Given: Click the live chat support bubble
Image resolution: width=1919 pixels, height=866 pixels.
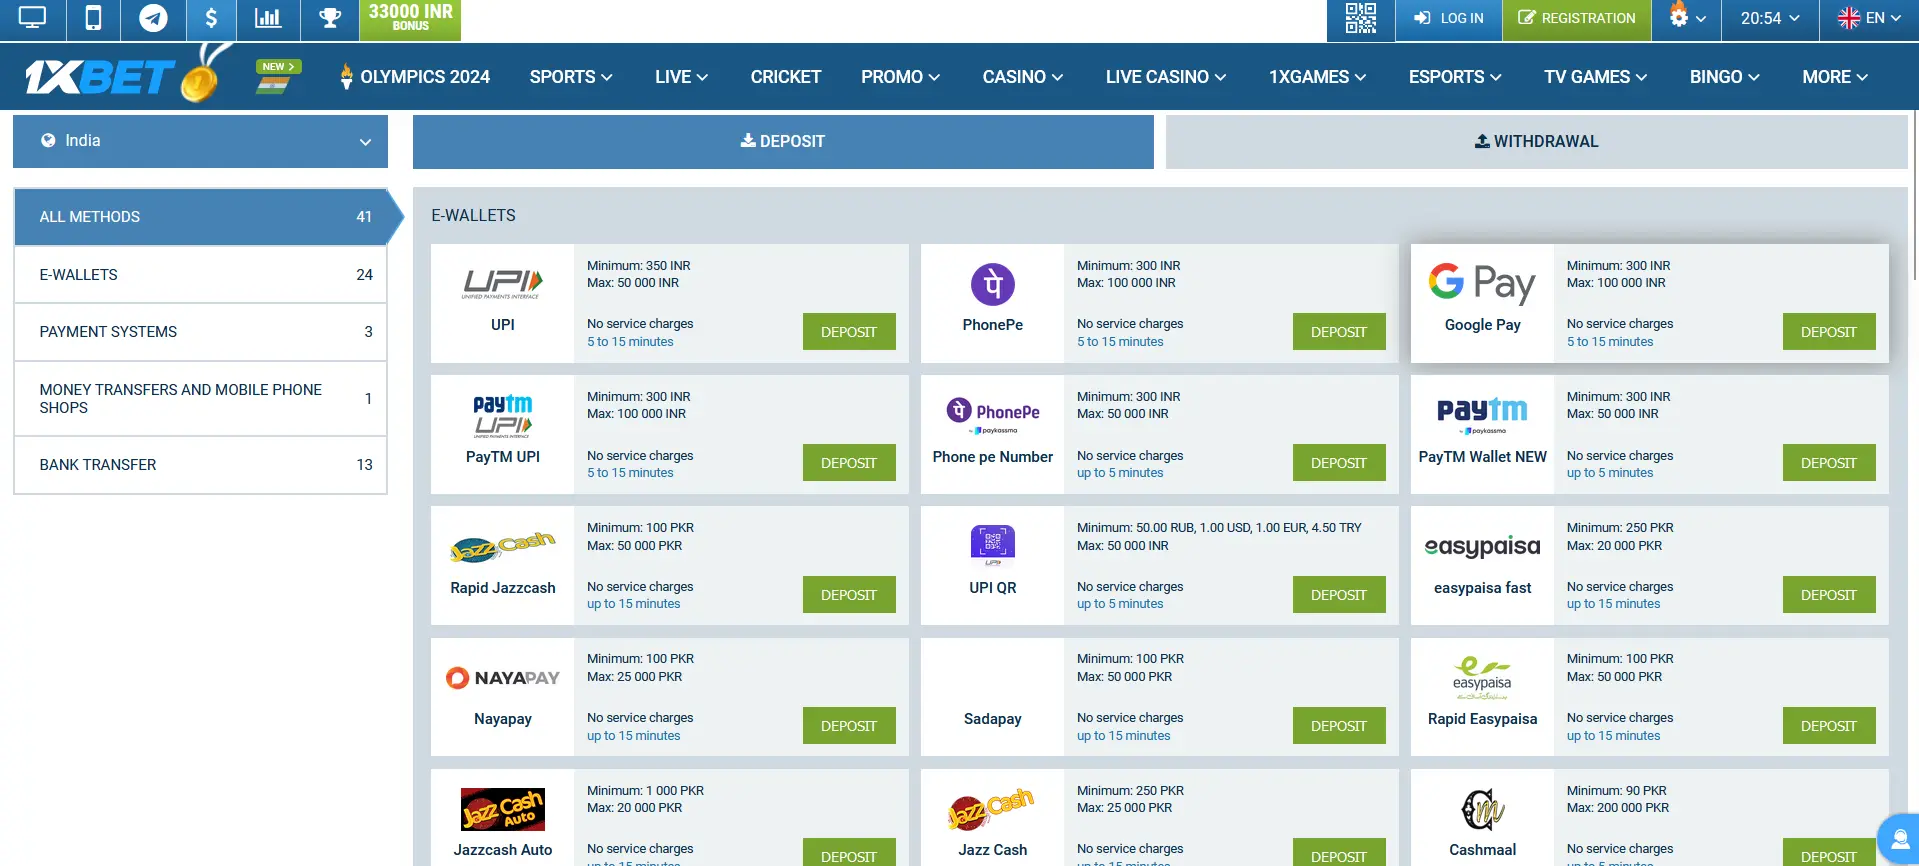Looking at the screenshot, I should click(1899, 839).
